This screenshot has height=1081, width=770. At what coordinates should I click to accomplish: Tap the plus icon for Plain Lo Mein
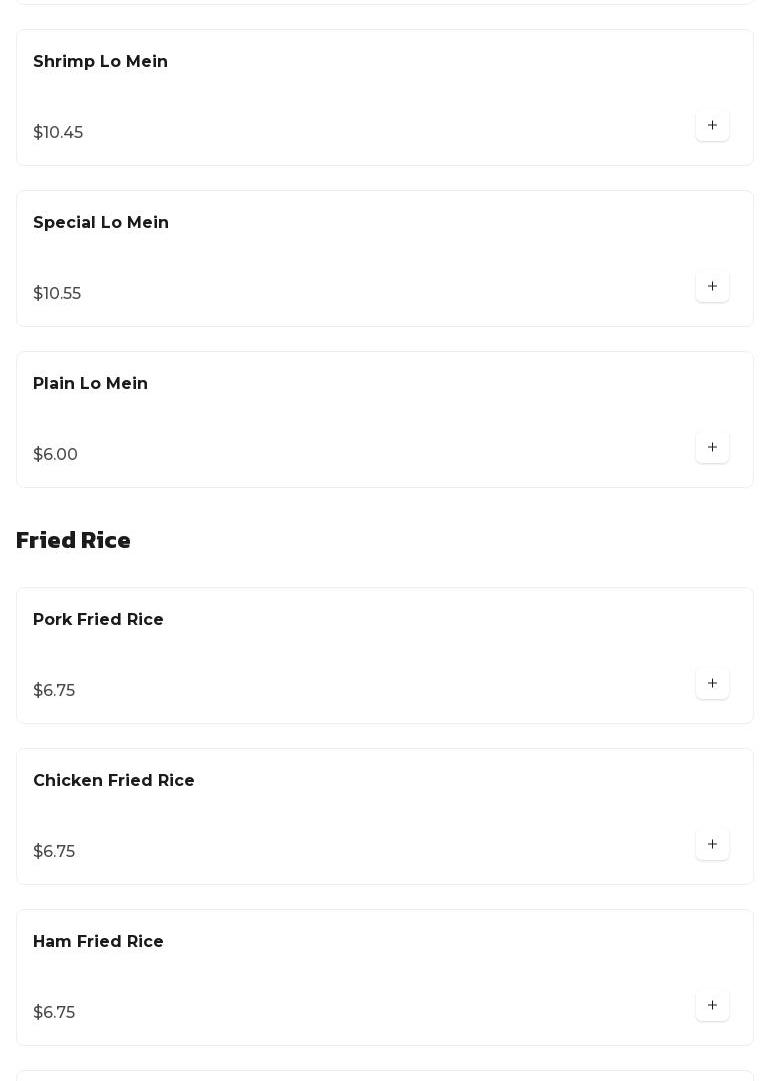[712, 448]
